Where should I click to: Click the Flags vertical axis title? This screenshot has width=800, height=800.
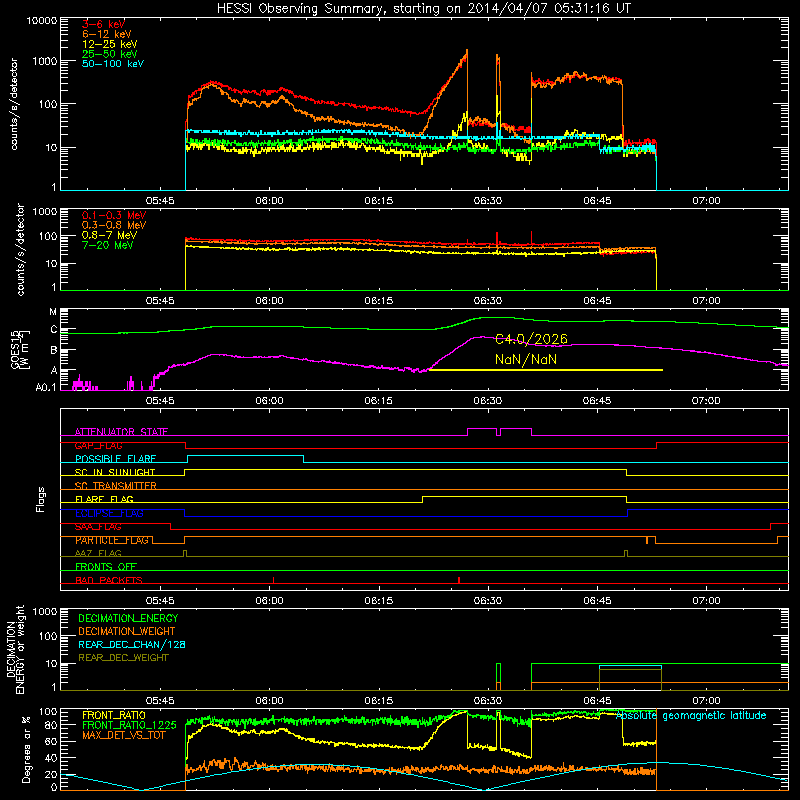click(41, 499)
